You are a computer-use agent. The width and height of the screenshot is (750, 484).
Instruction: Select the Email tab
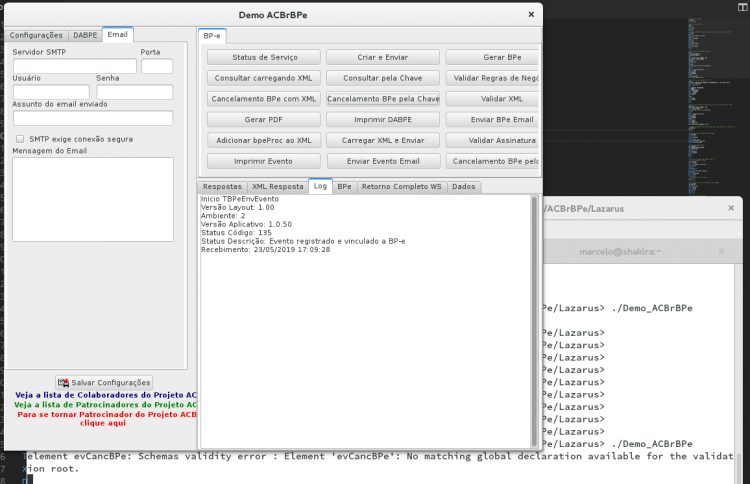pyautogui.click(x=118, y=34)
